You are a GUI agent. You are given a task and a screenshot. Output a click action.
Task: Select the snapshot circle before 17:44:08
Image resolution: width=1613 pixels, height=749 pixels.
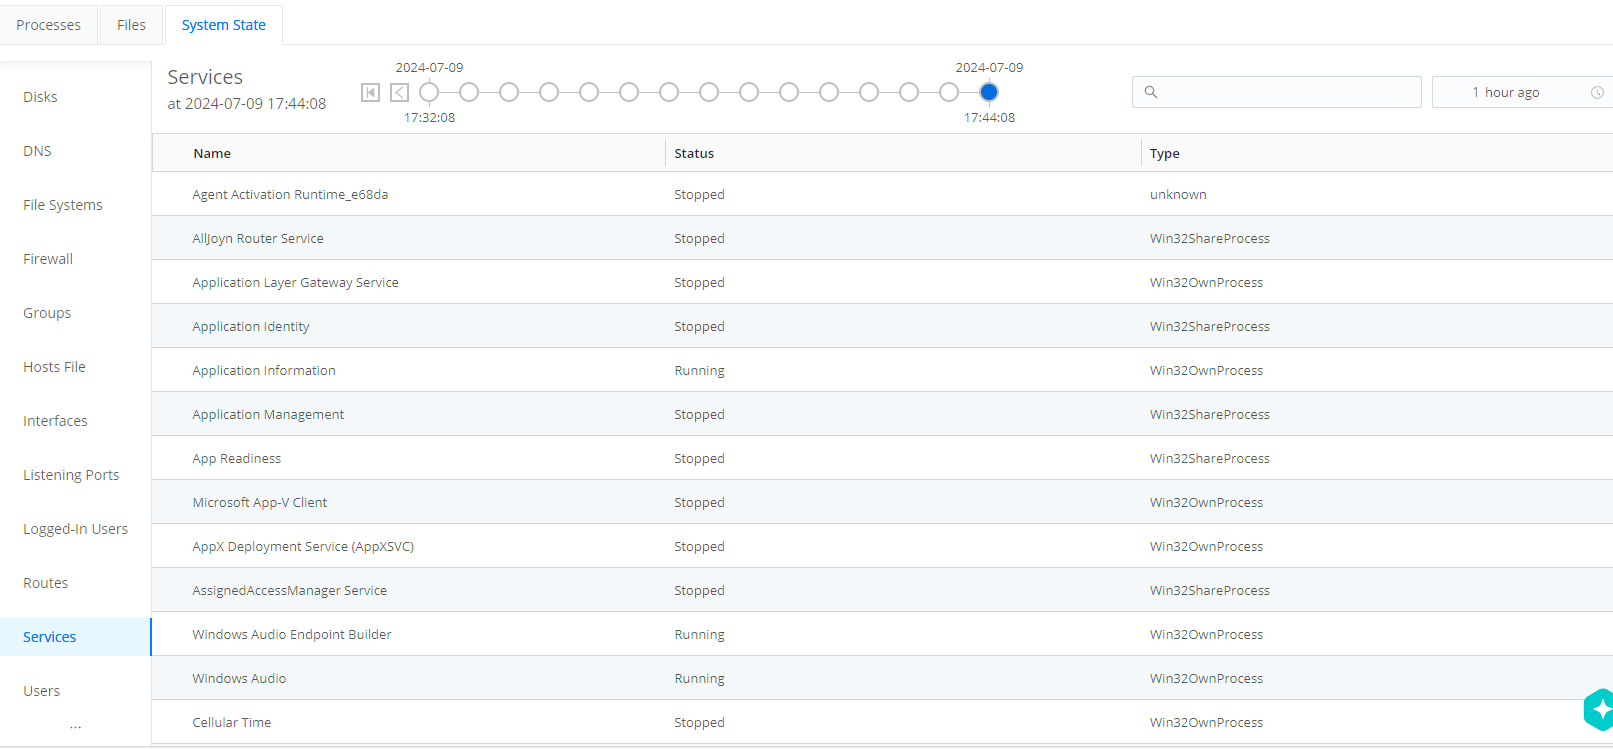click(x=949, y=92)
